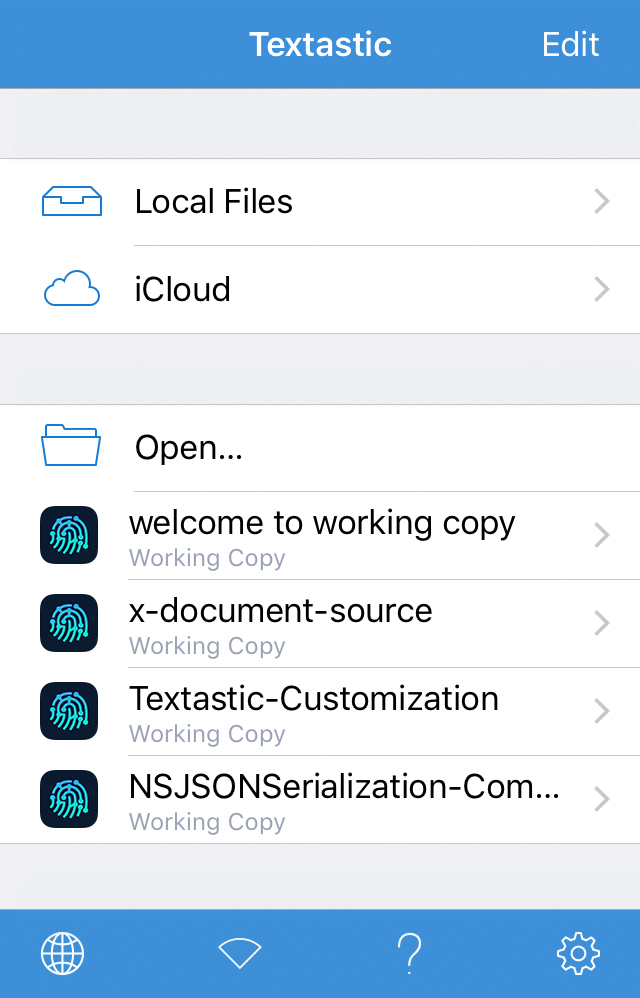Expand chevron for Textastic-Customization
The image size is (640, 998).
pos(601,711)
